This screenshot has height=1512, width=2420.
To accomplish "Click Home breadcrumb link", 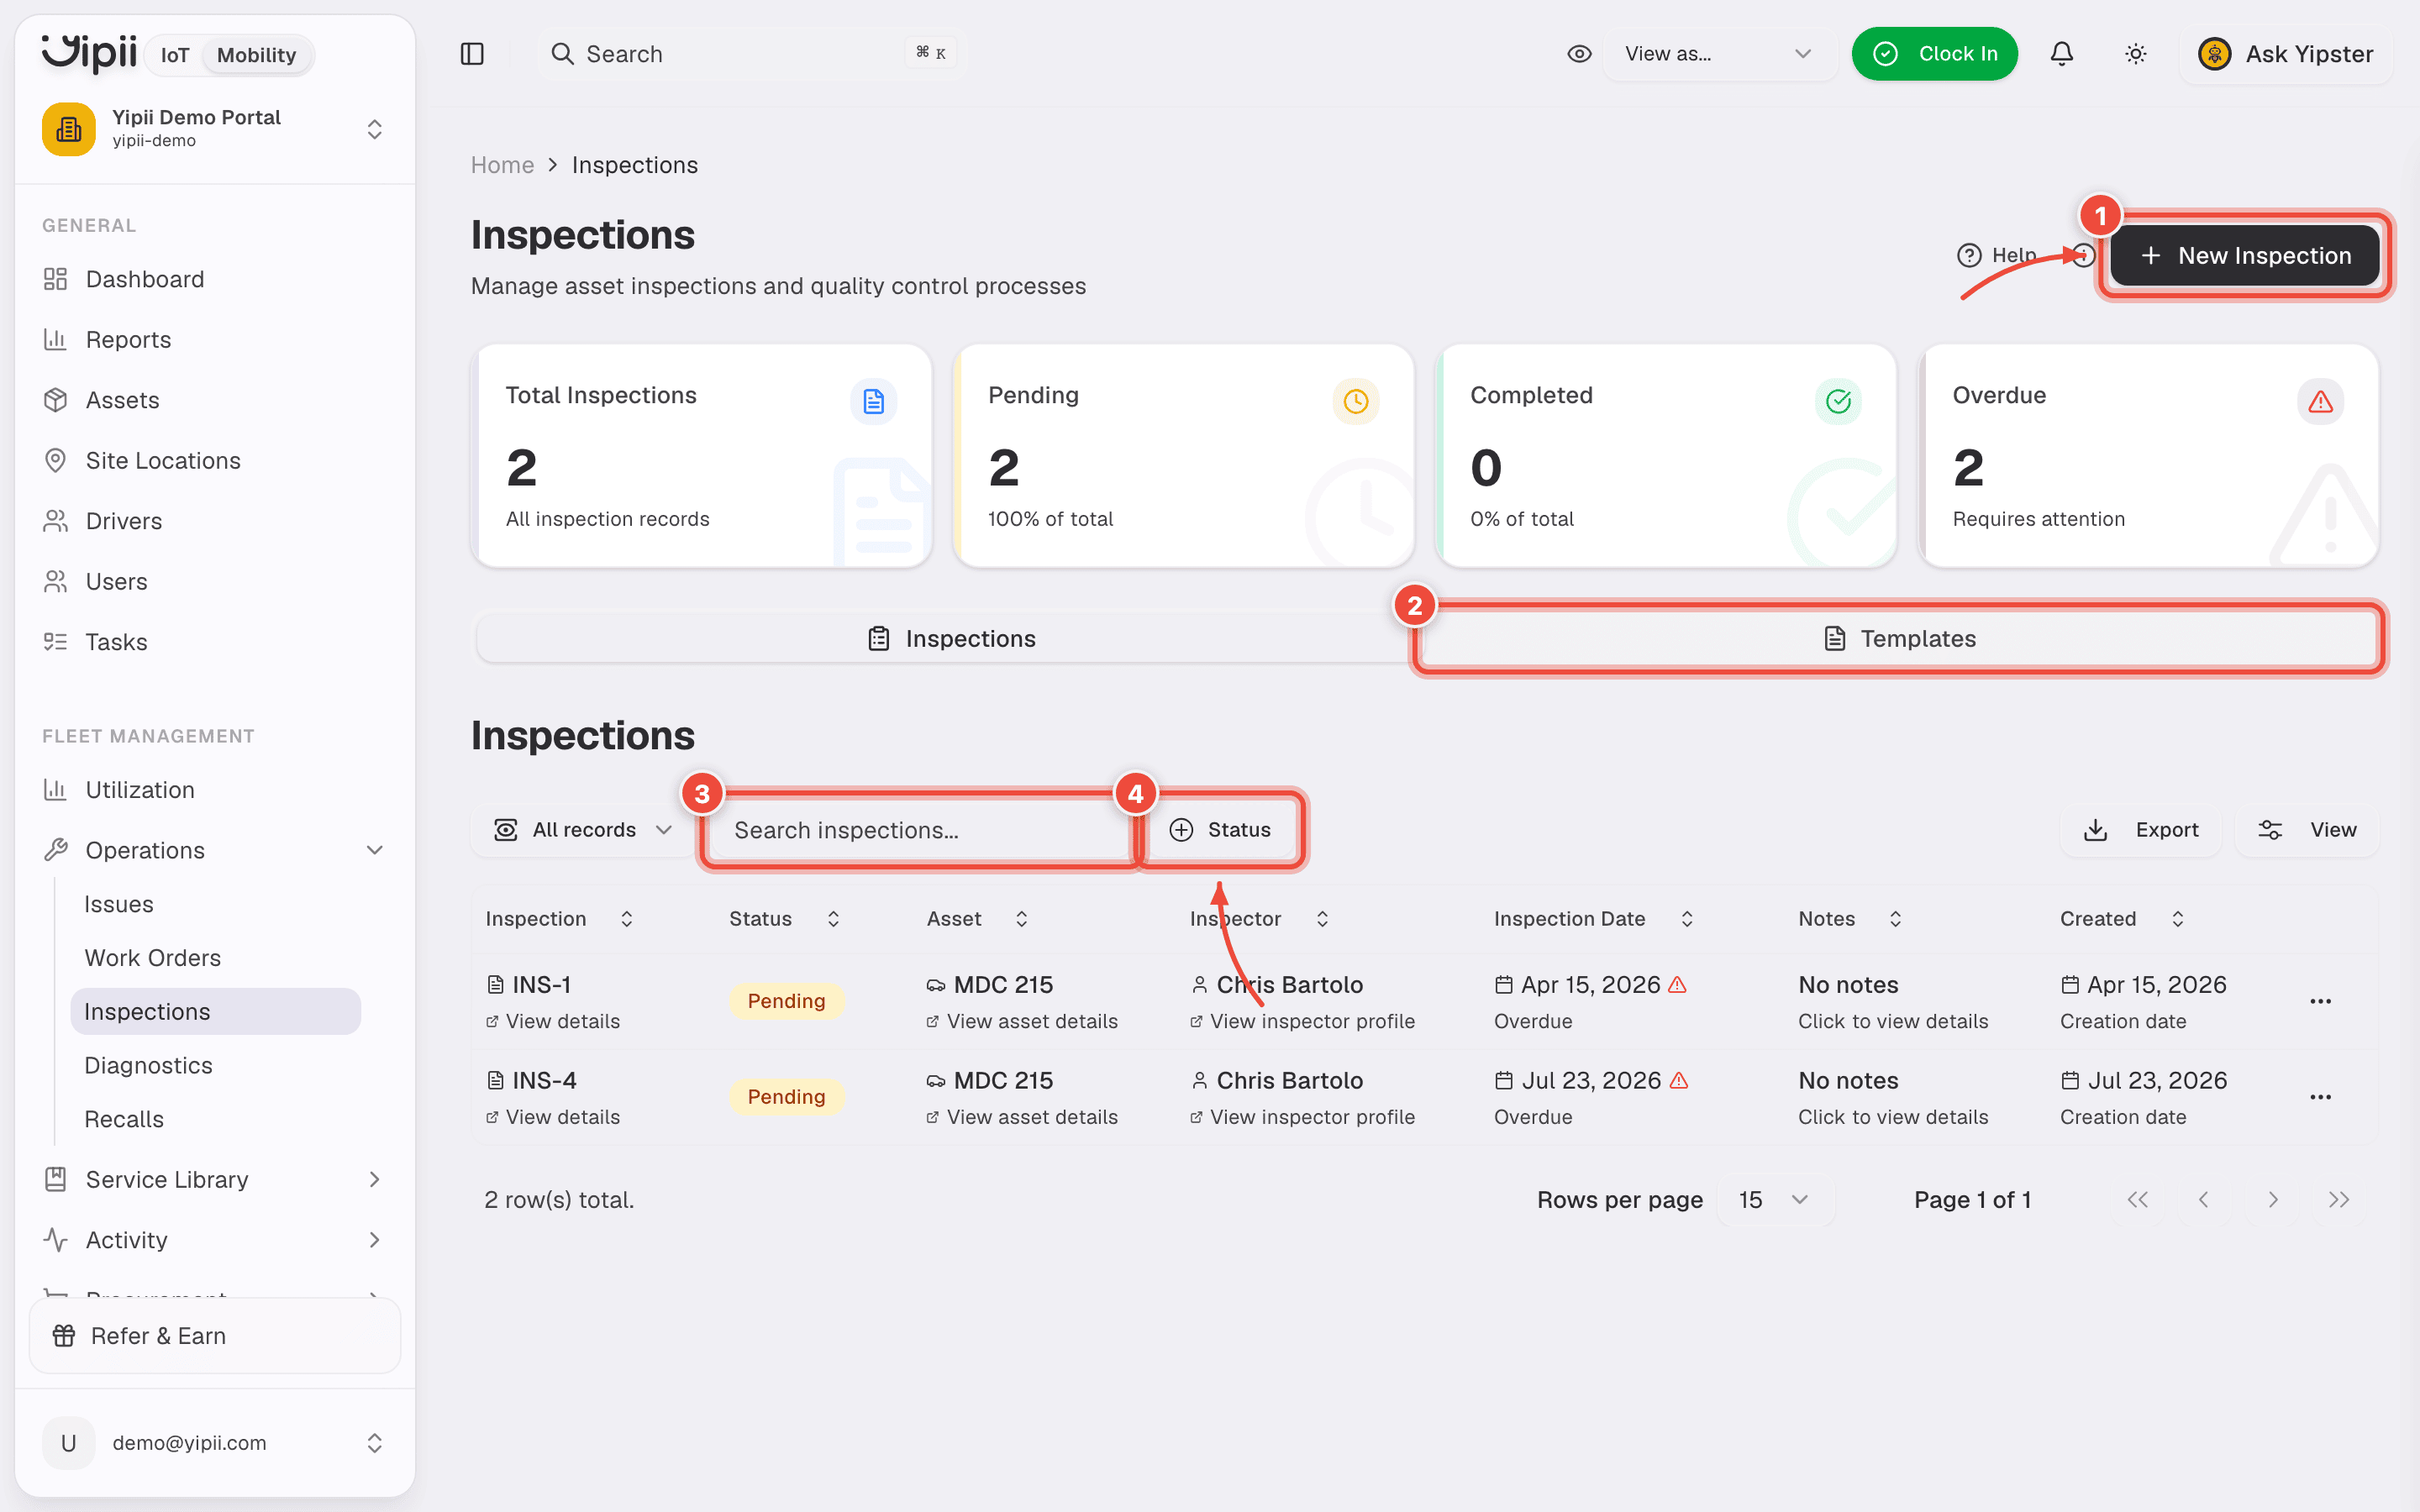I will click(502, 165).
